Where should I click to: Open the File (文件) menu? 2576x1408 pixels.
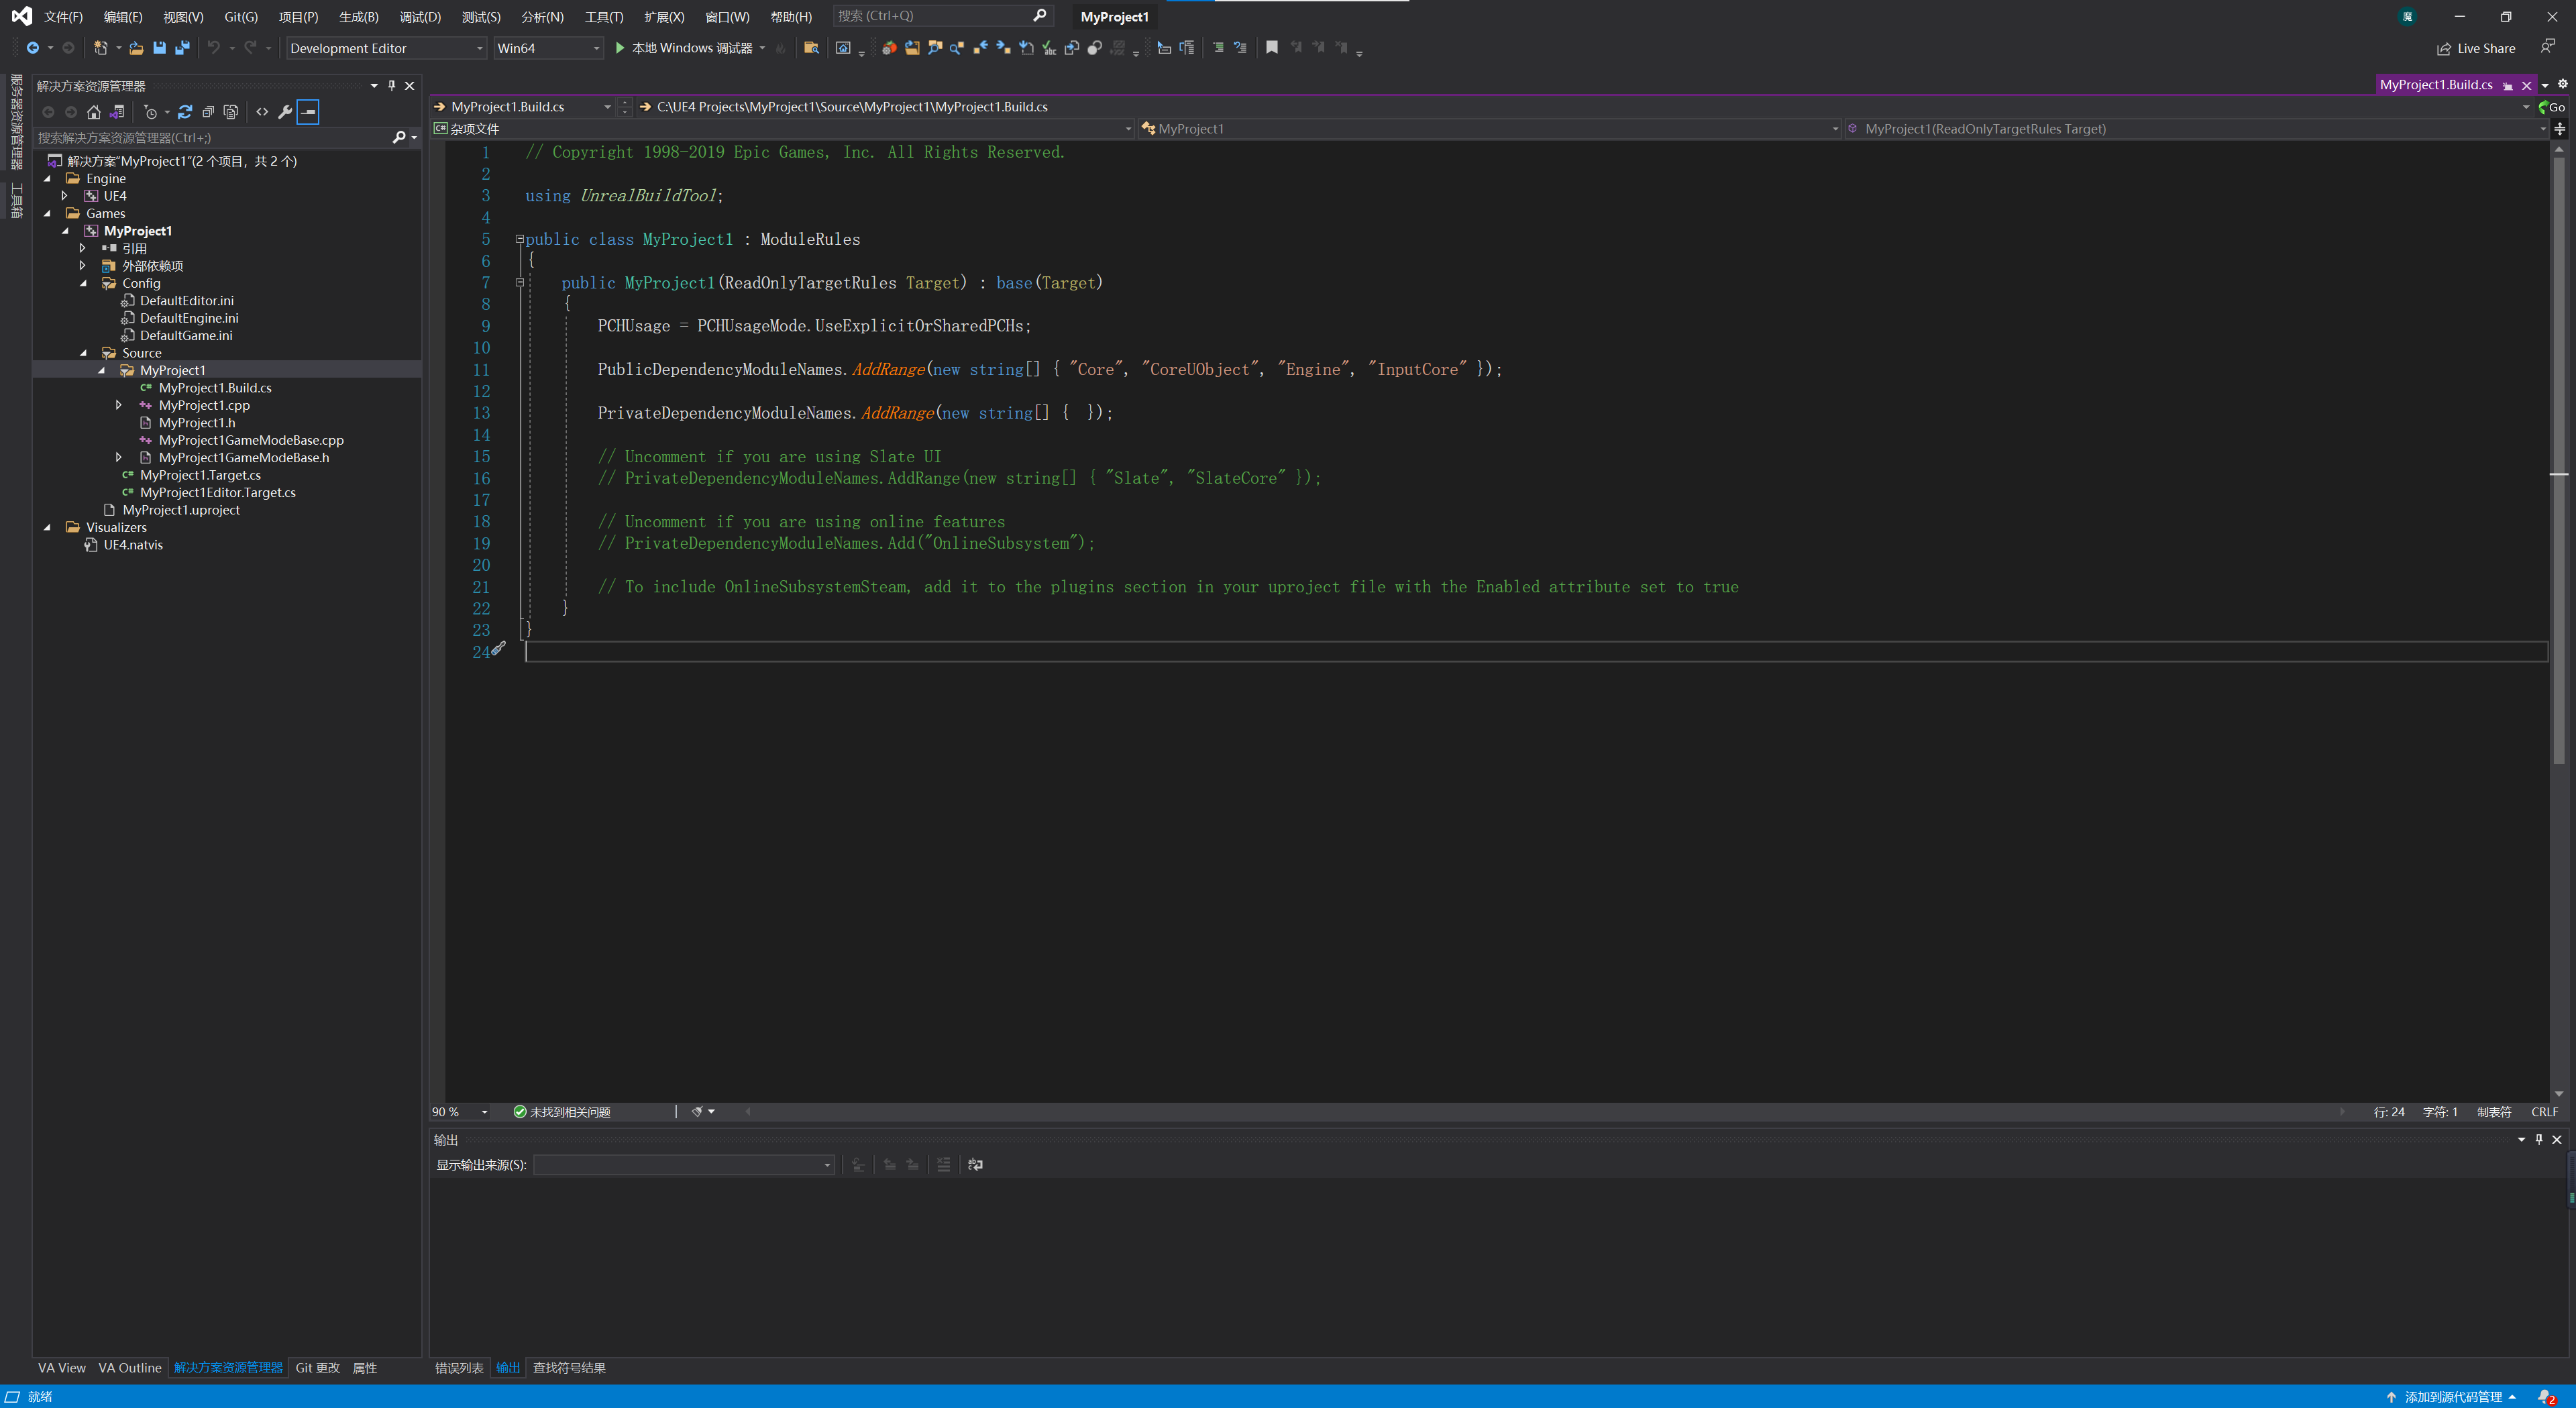pyautogui.click(x=63, y=17)
